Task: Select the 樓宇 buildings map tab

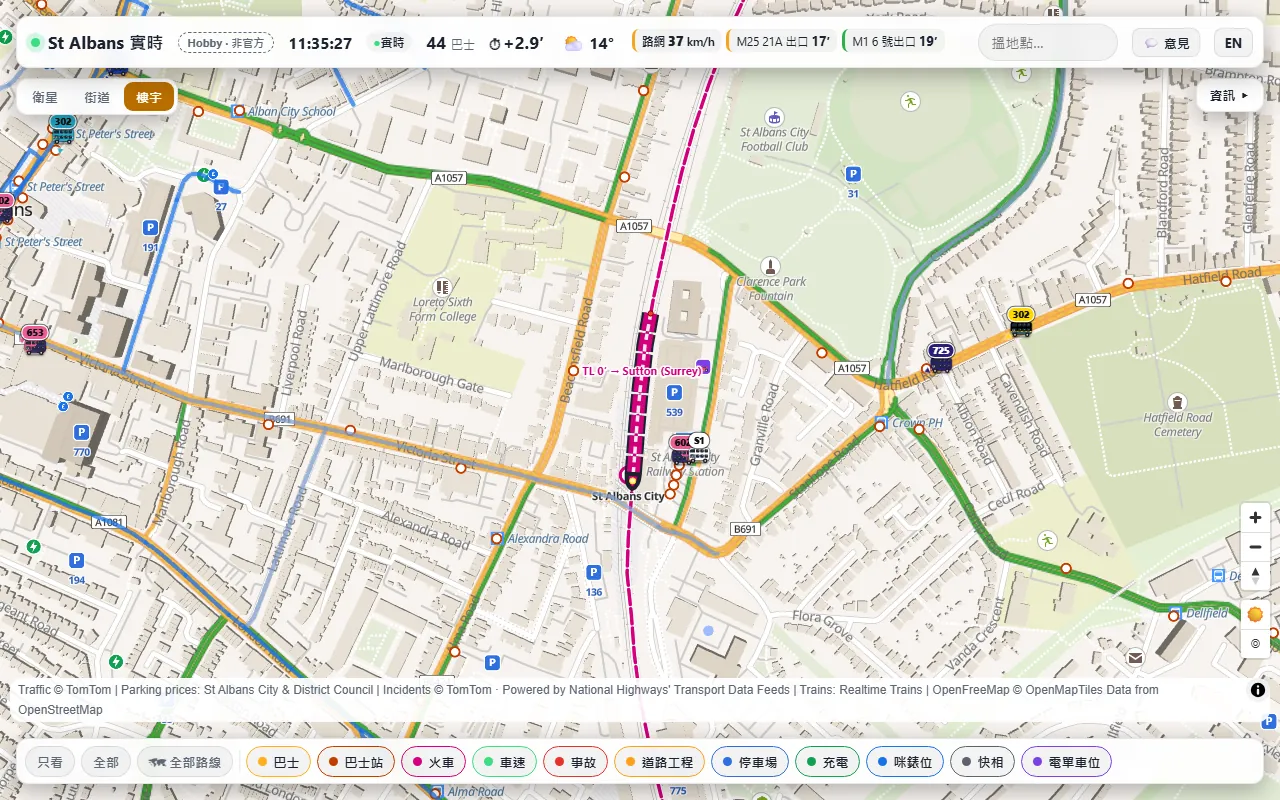Action: tap(149, 97)
